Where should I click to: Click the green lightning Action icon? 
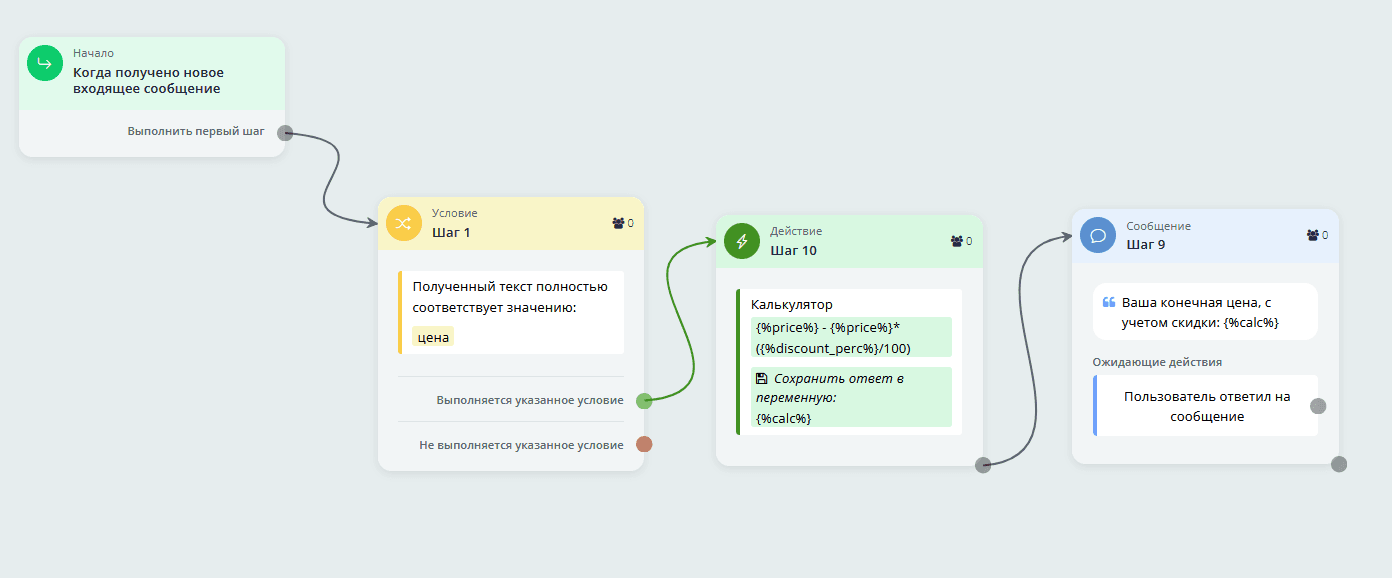click(x=742, y=241)
